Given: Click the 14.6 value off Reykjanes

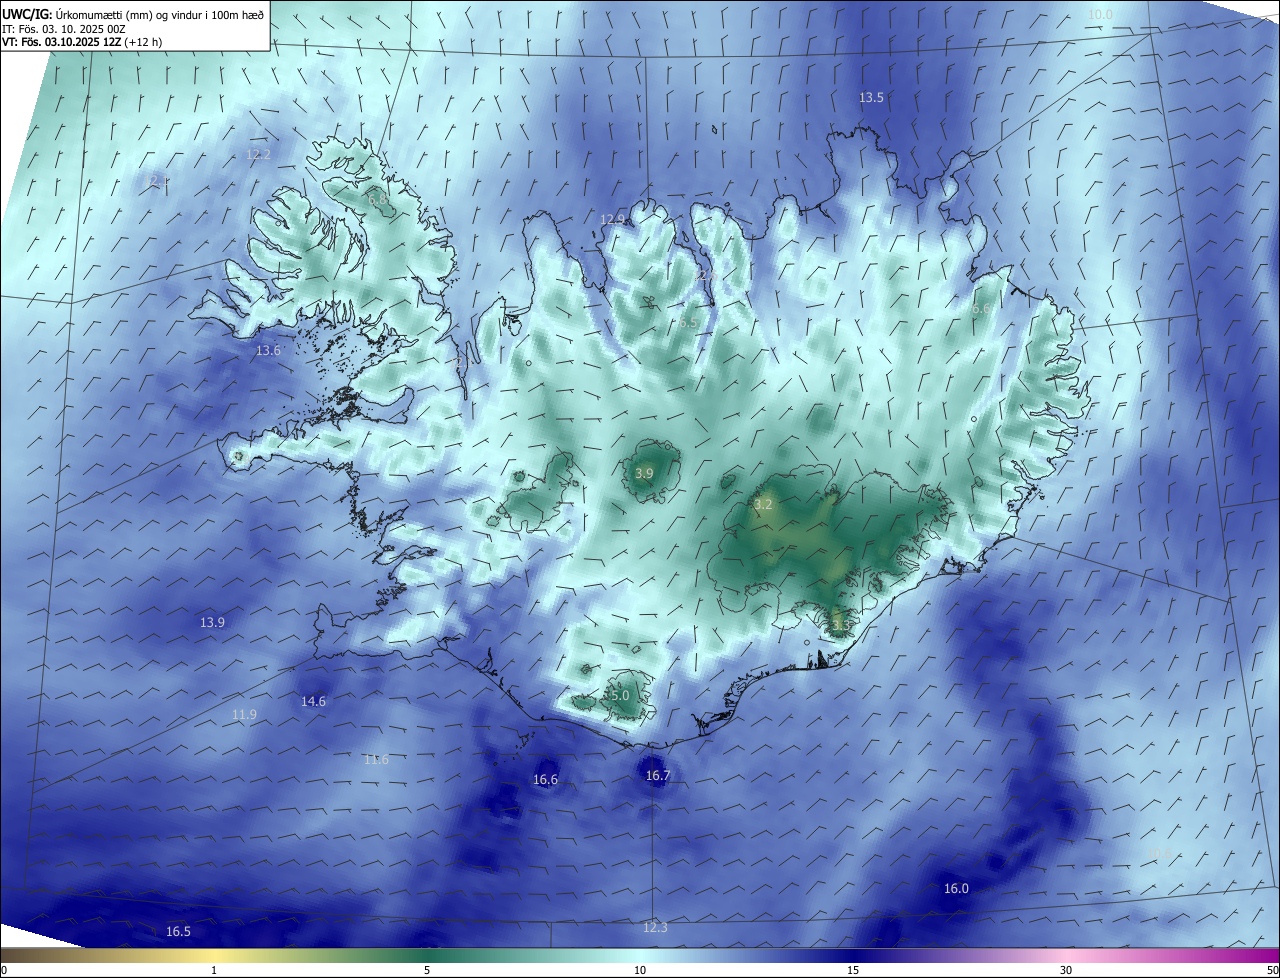Looking at the screenshot, I should point(313,701).
